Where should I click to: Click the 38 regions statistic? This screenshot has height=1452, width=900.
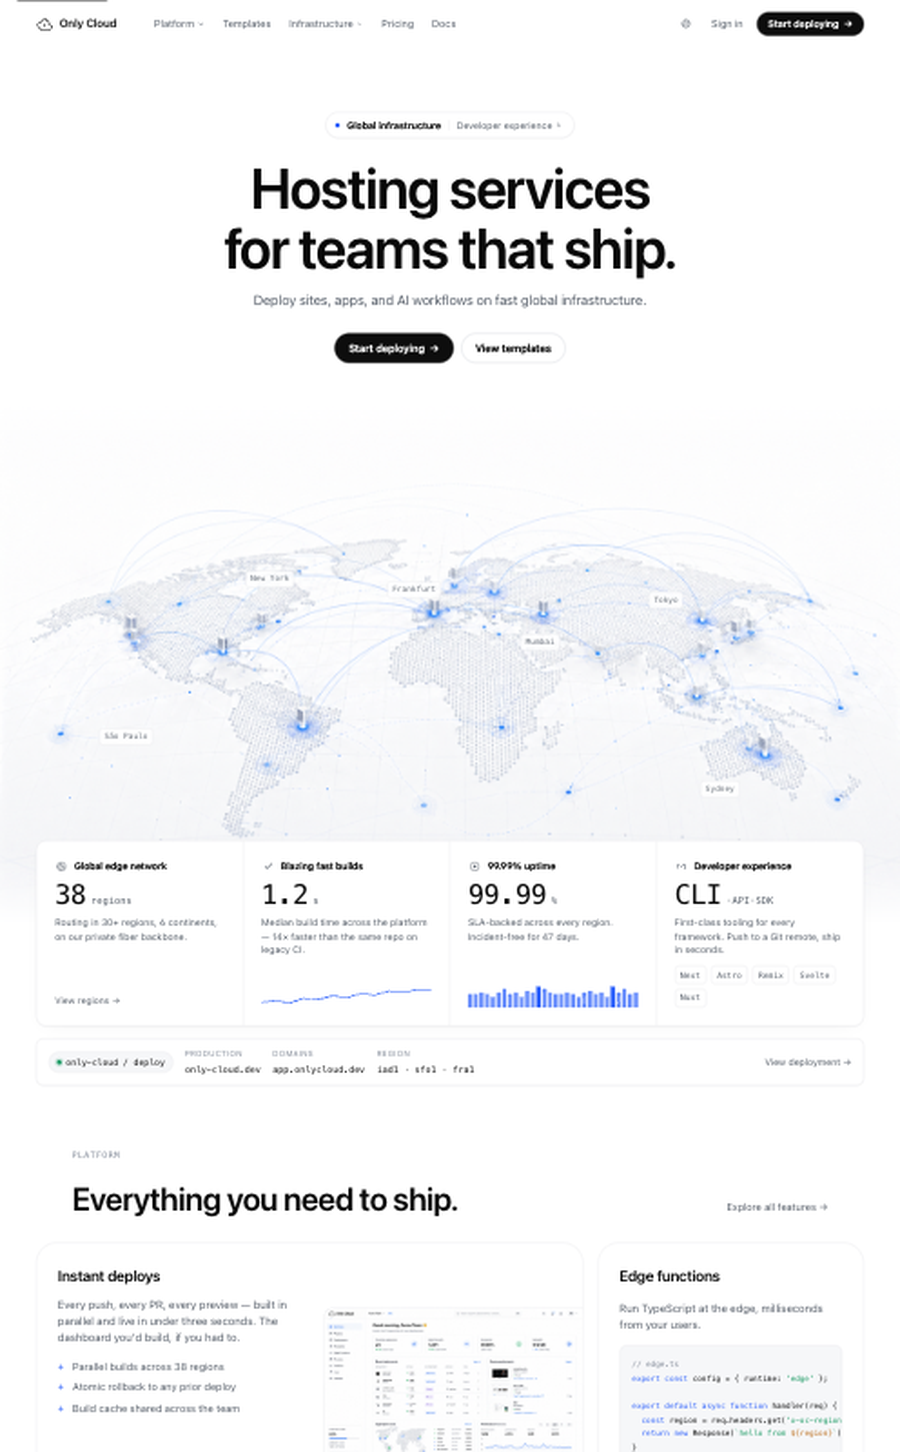[x=93, y=895]
